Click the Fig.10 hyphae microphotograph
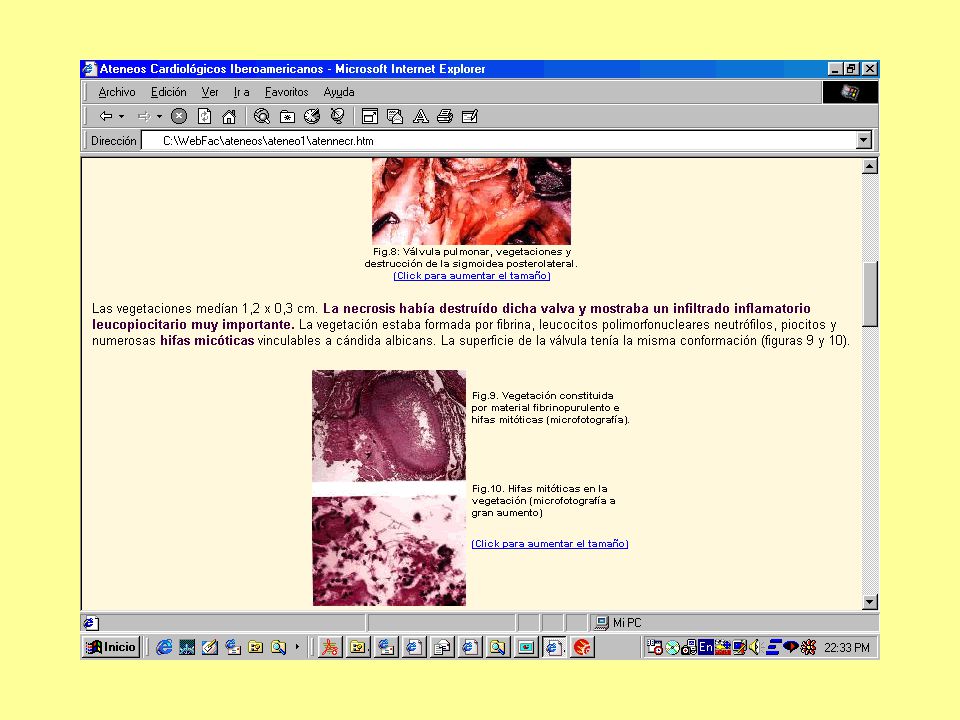Screen dimensions: 960x720 point(389,551)
